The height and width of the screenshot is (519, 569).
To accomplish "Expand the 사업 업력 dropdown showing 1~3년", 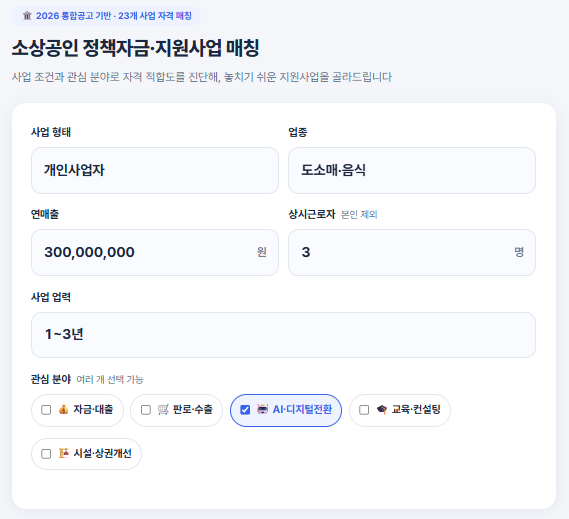I will tap(283, 335).
